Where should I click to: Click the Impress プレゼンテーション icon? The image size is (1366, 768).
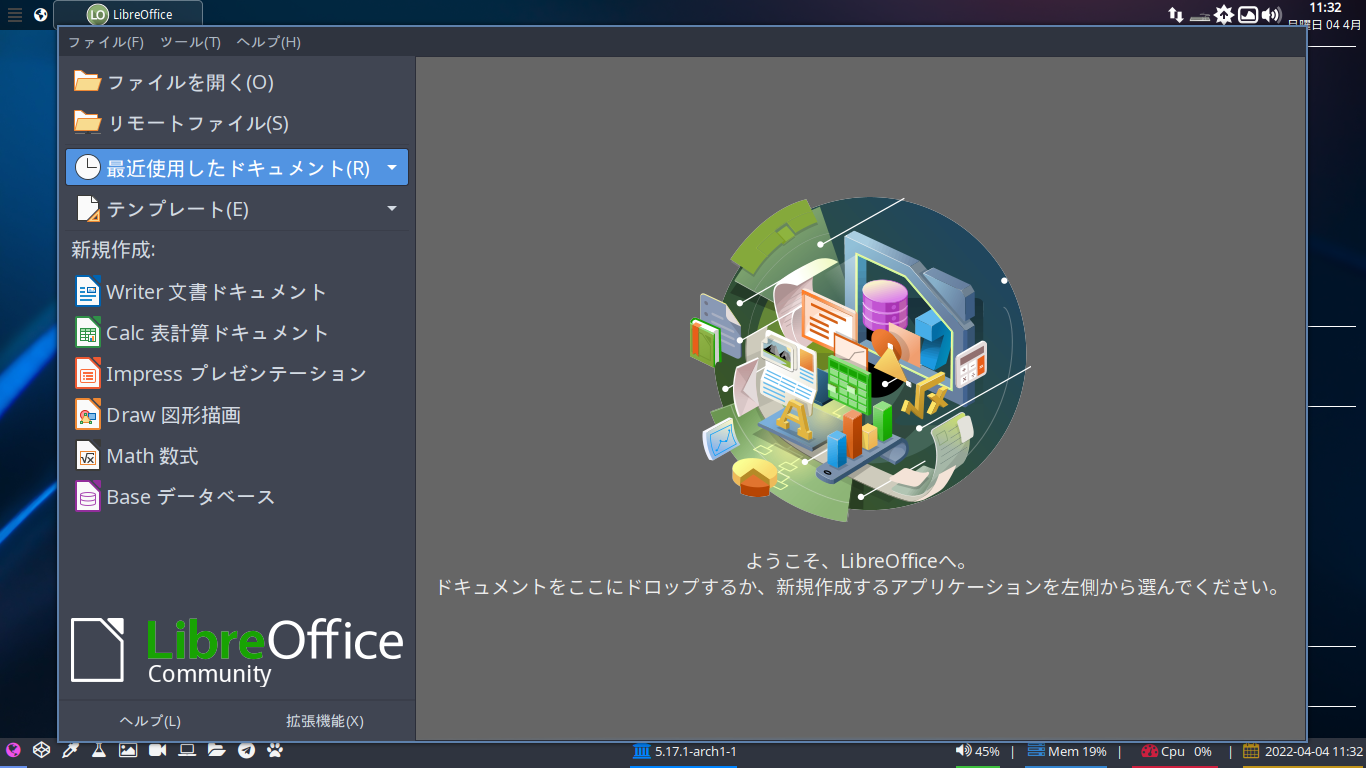point(88,373)
